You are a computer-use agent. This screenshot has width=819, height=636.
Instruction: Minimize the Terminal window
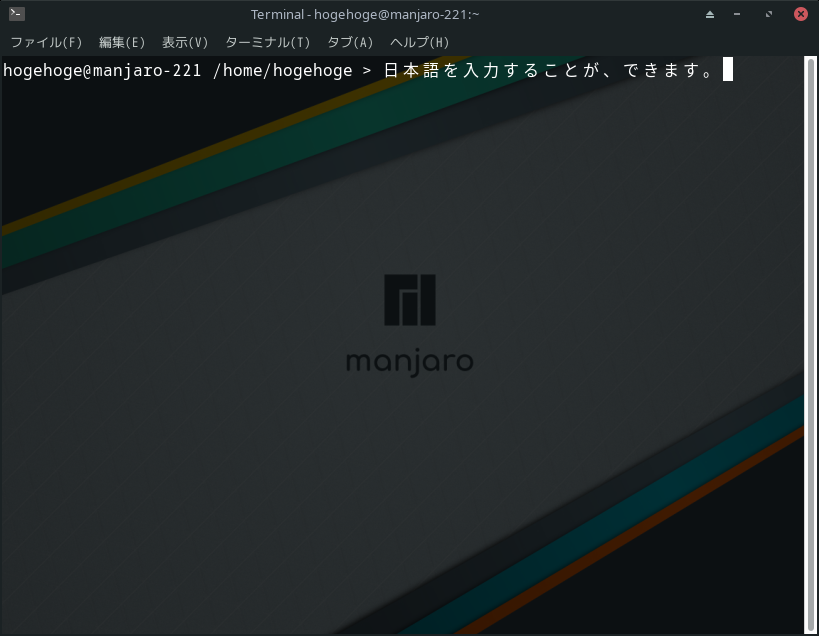click(737, 15)
